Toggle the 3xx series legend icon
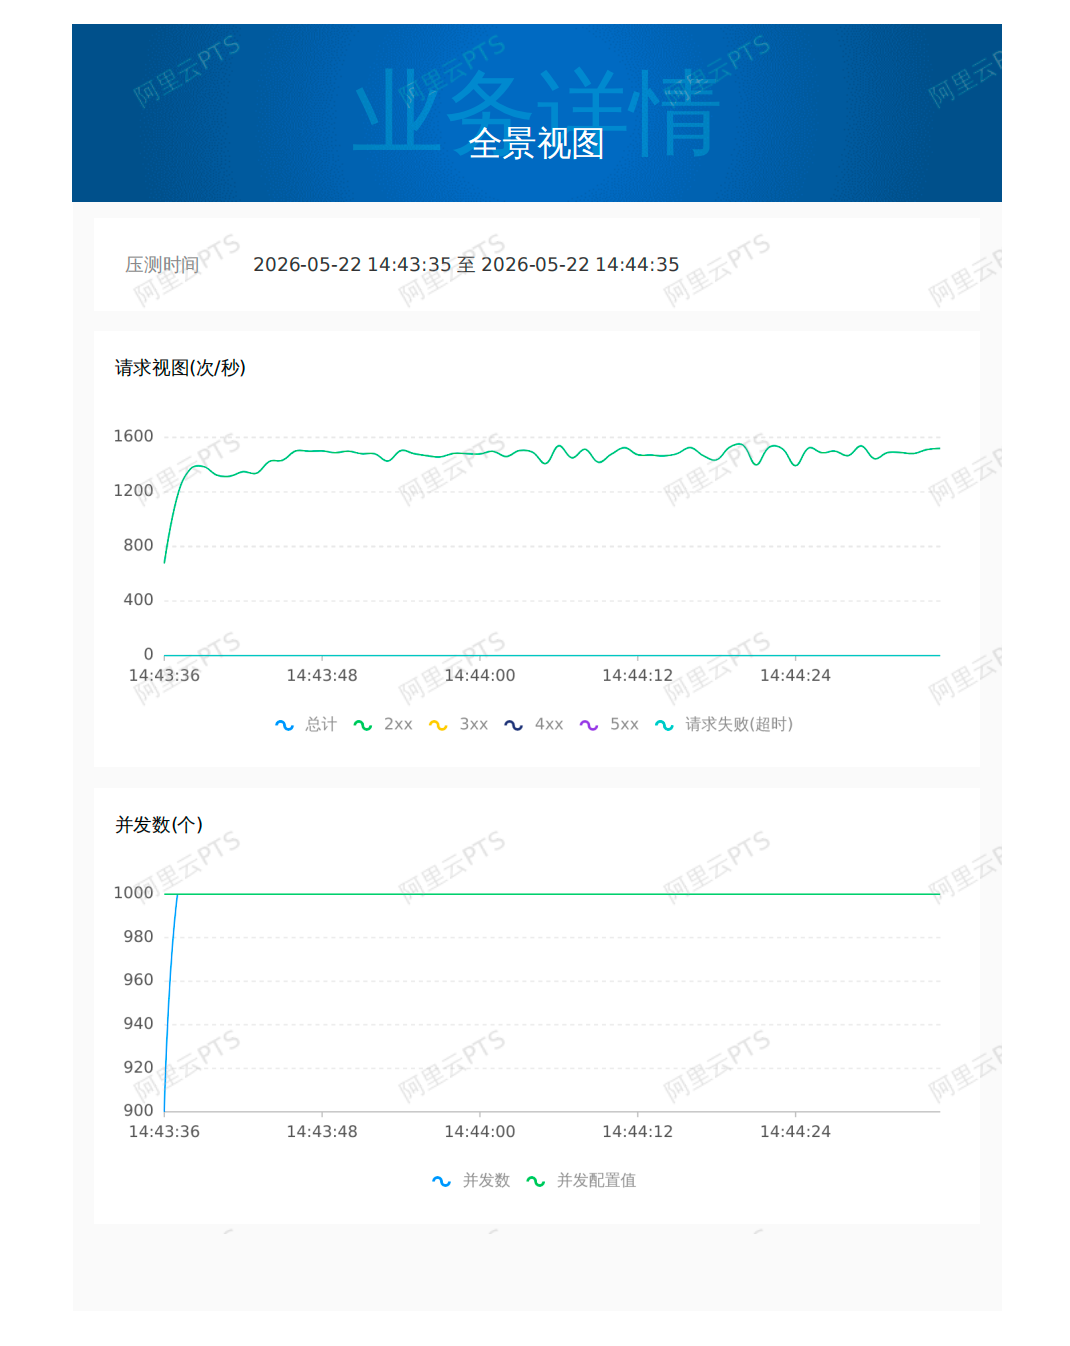This screenshot has height=1346, width=1070. 438,725
